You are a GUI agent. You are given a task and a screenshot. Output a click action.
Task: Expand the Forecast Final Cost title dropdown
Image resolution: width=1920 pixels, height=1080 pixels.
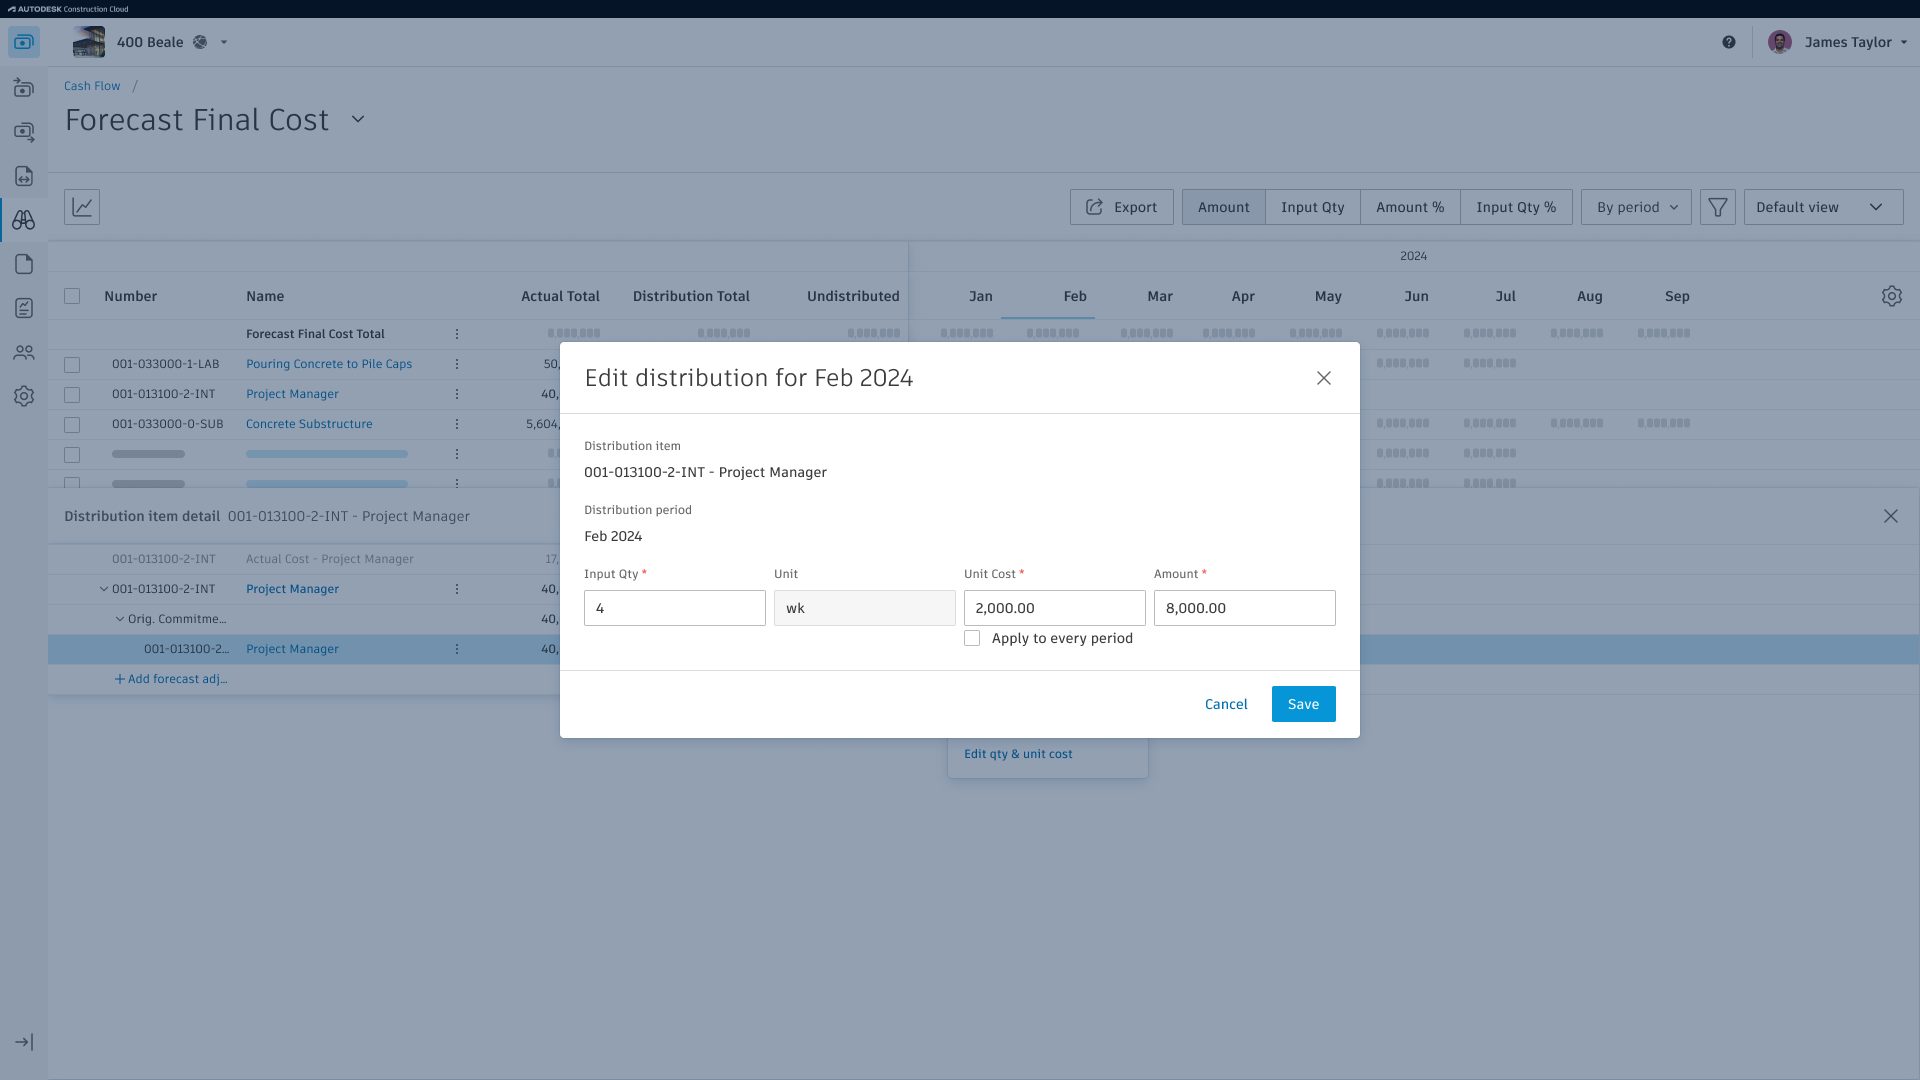pyautogui.click(x=358, y=119)
